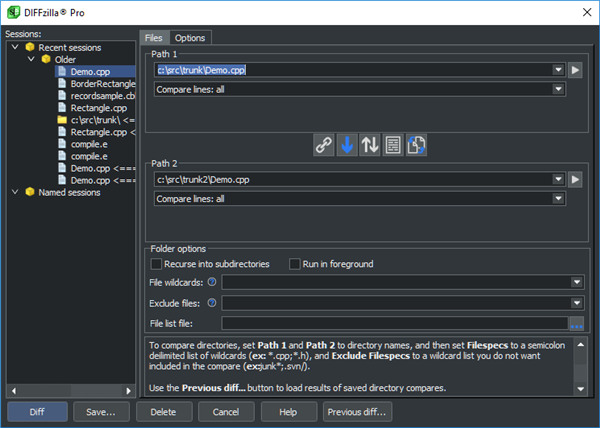The height and width of the screenshot is (428, 600).
Task: Click the arrow button beside Path 1
Action: coord(576,70)
